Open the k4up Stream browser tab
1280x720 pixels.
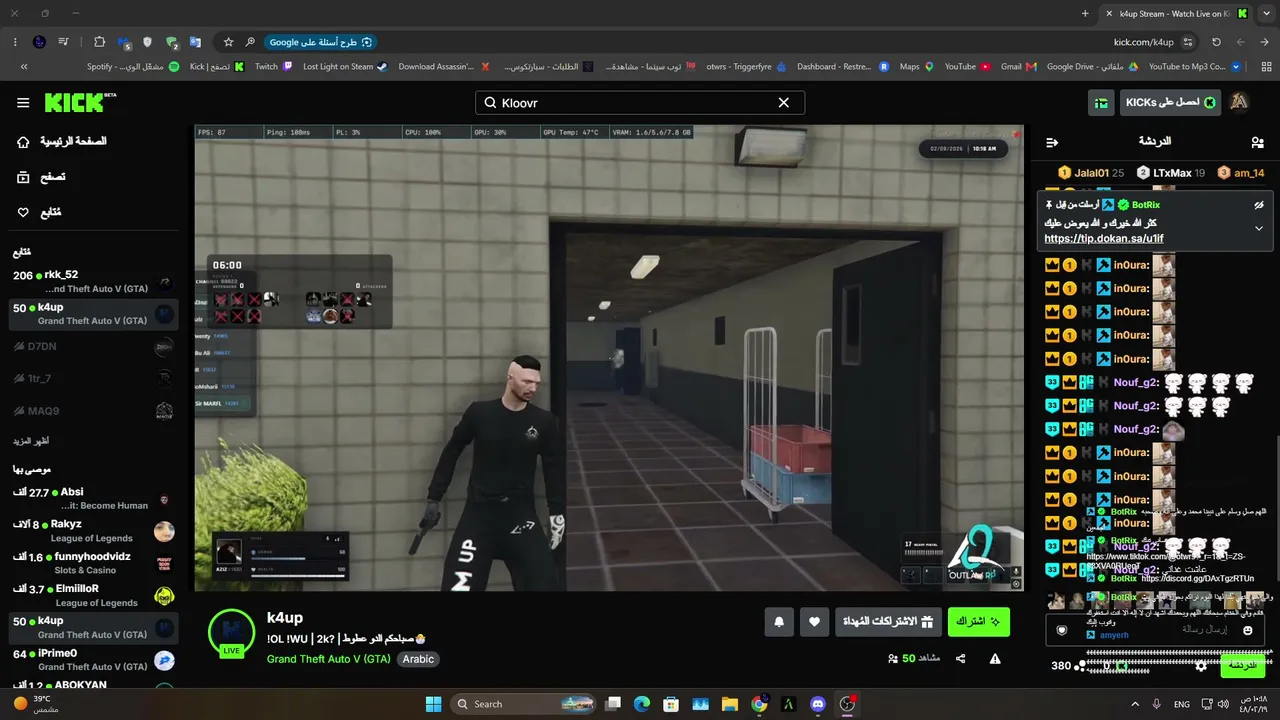1178,14
